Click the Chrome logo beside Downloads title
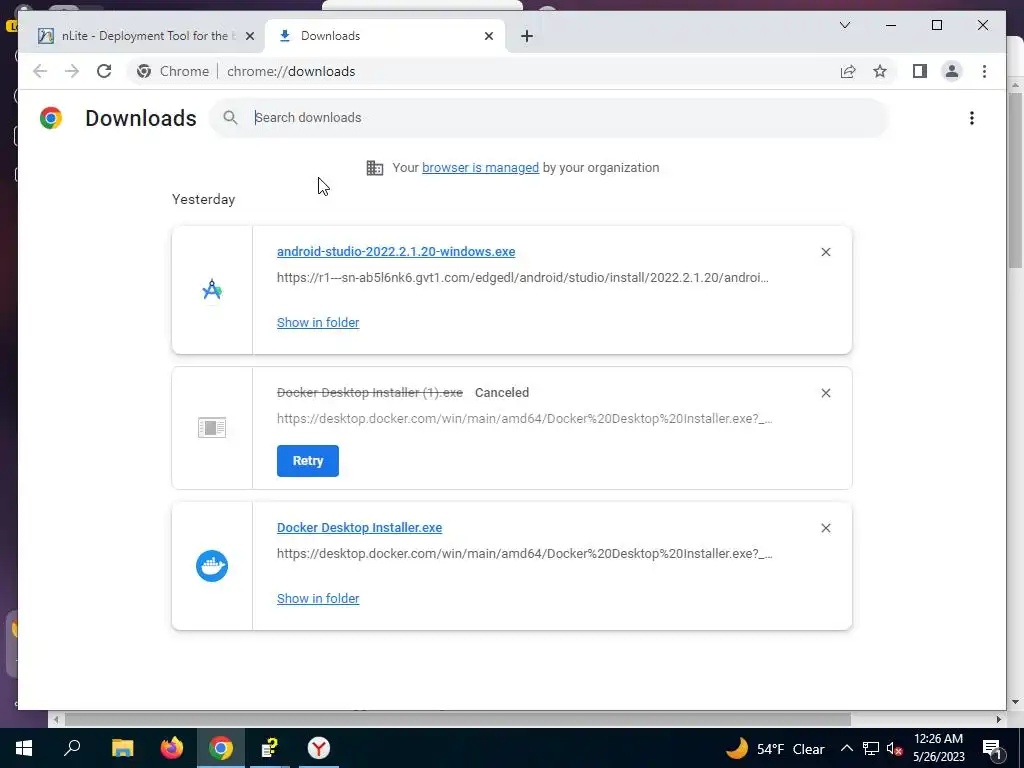The width and height of the screenshot is (1024, 768). tap(51, 118)
